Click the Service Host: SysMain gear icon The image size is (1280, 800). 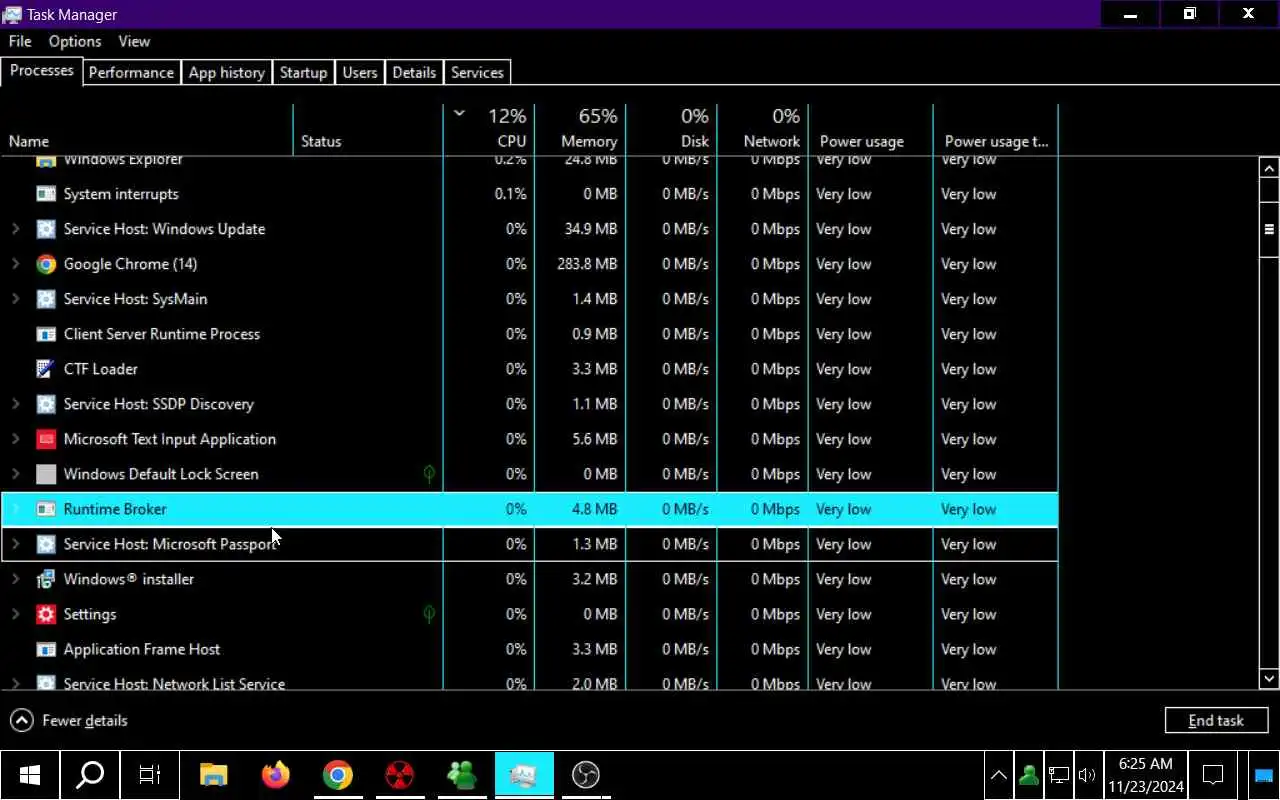click(x=46, y=299)
